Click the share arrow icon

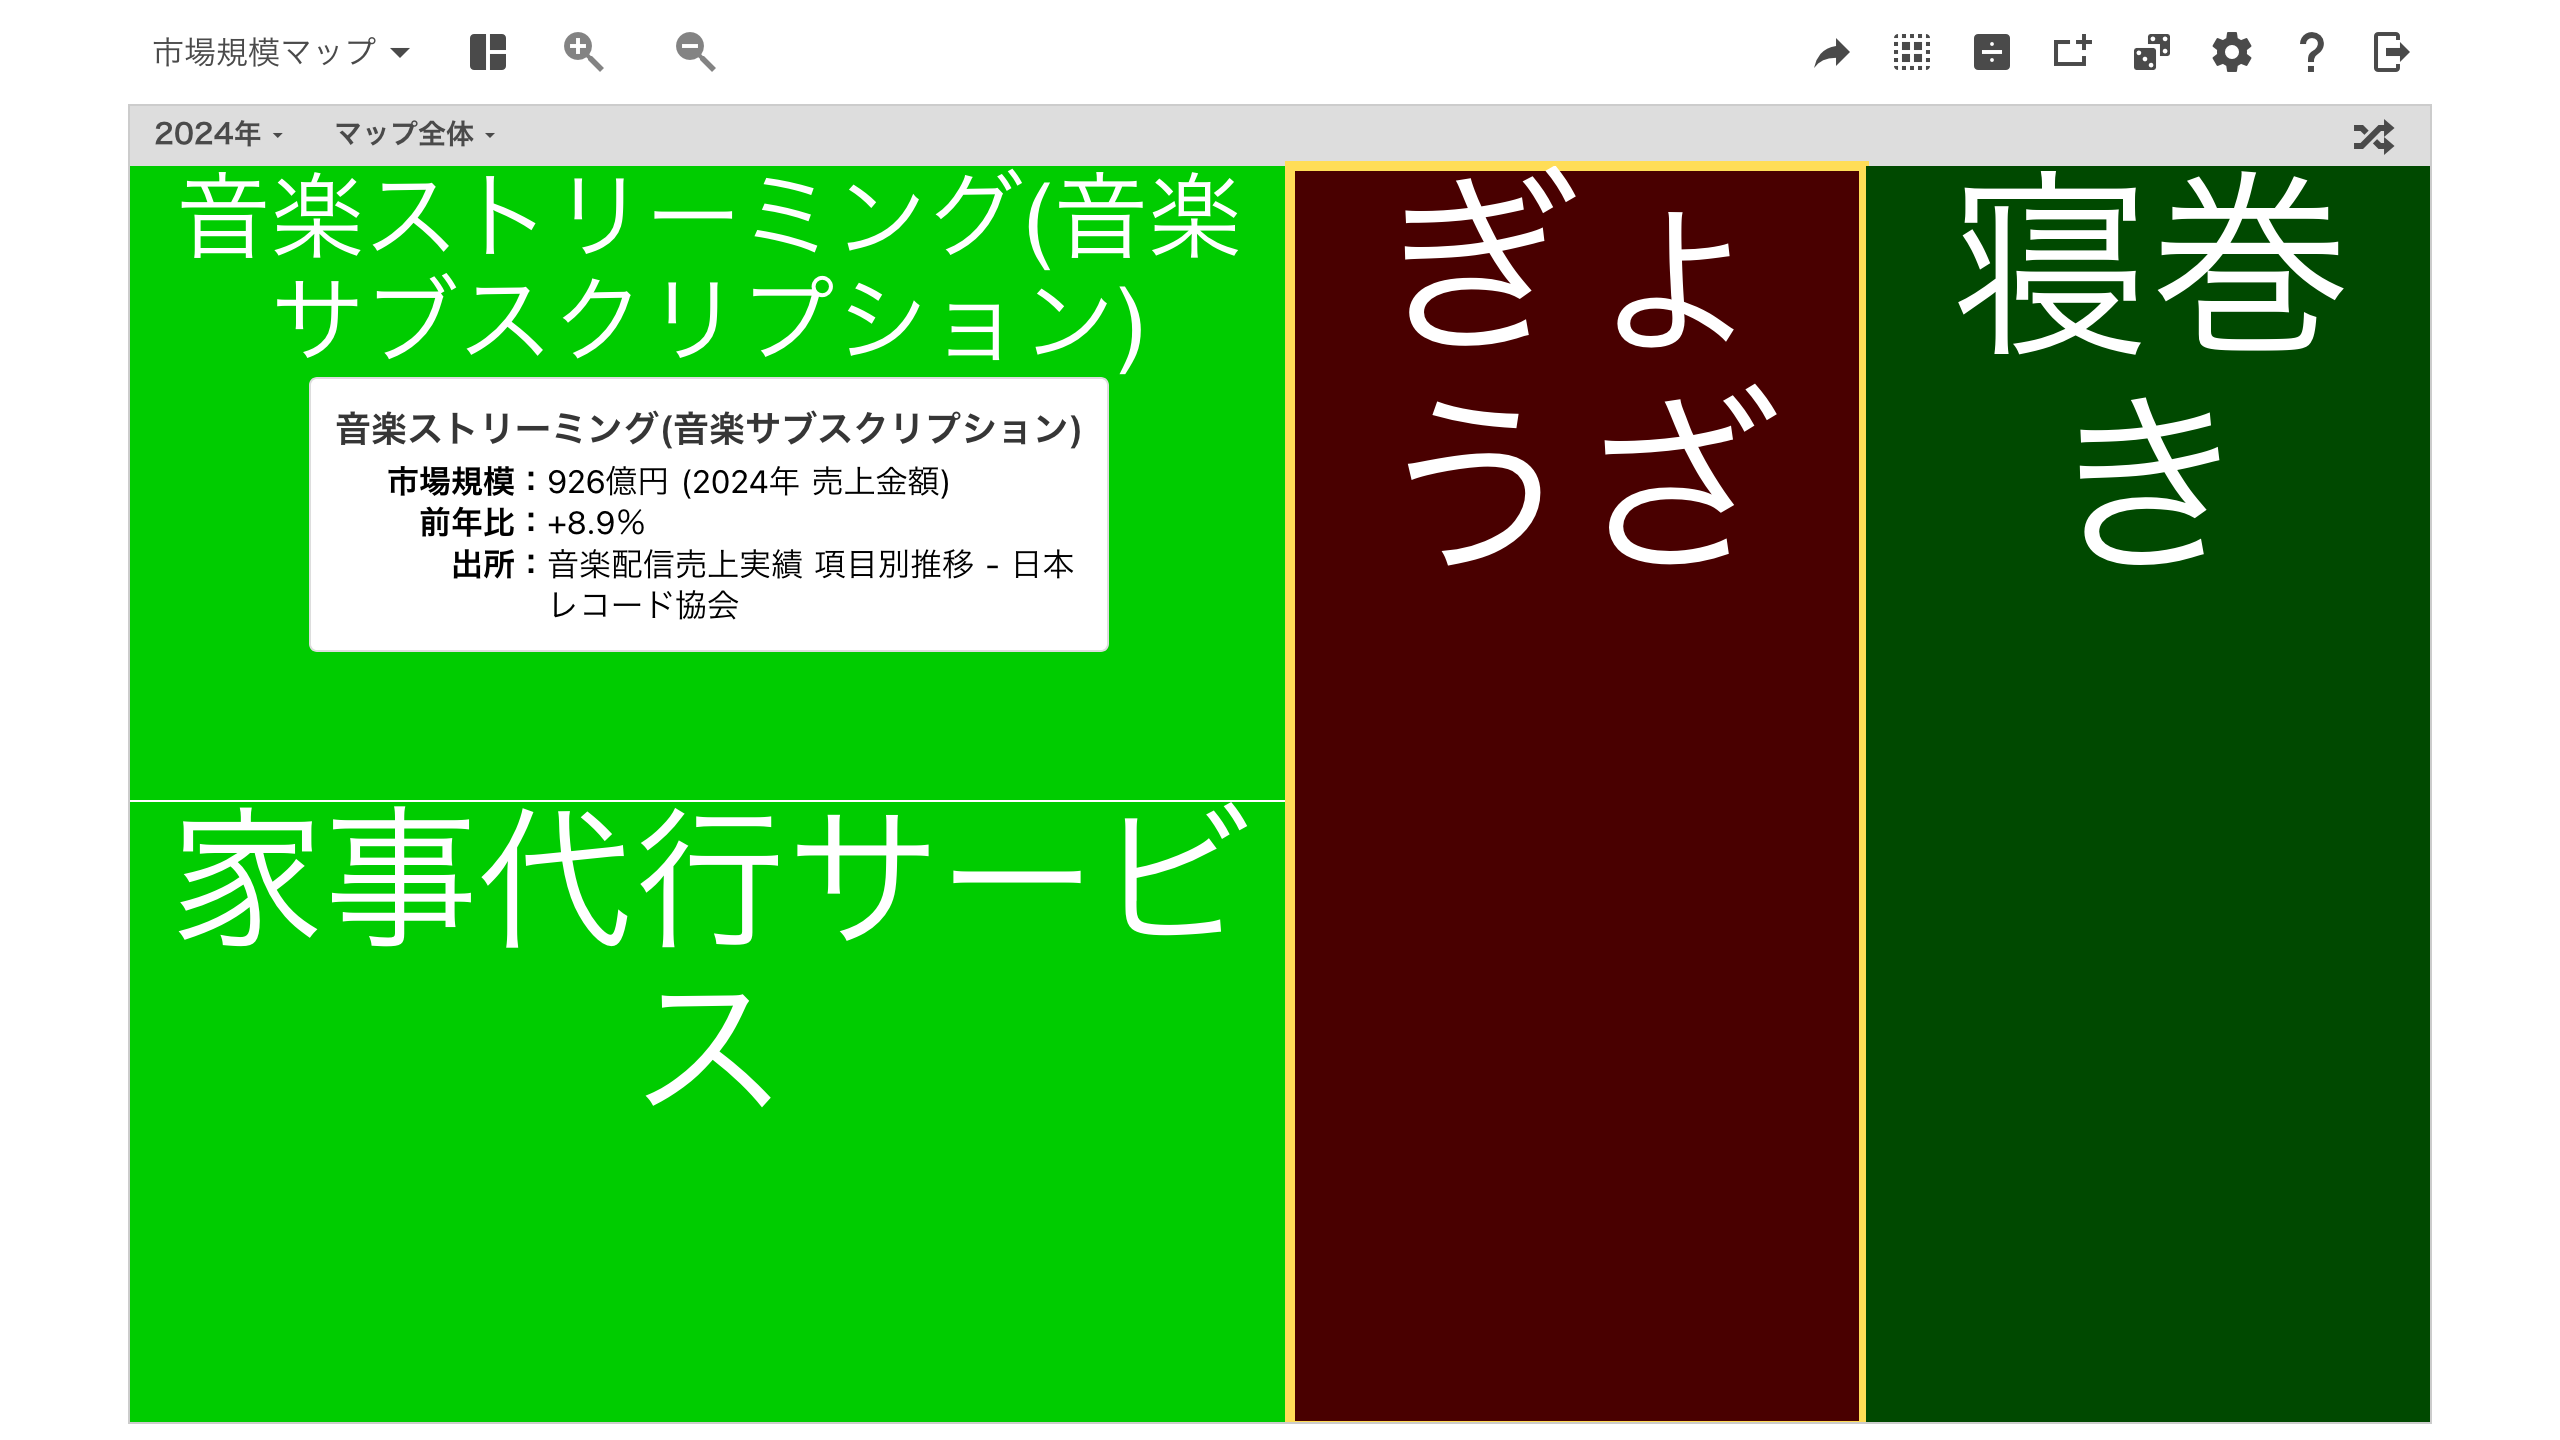pos(1832,52)
